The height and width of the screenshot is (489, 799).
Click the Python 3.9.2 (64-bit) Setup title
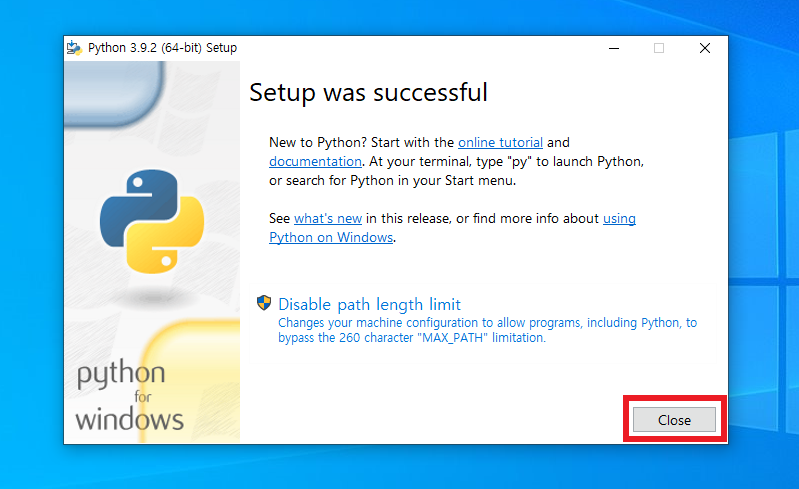tap(162, 48)
